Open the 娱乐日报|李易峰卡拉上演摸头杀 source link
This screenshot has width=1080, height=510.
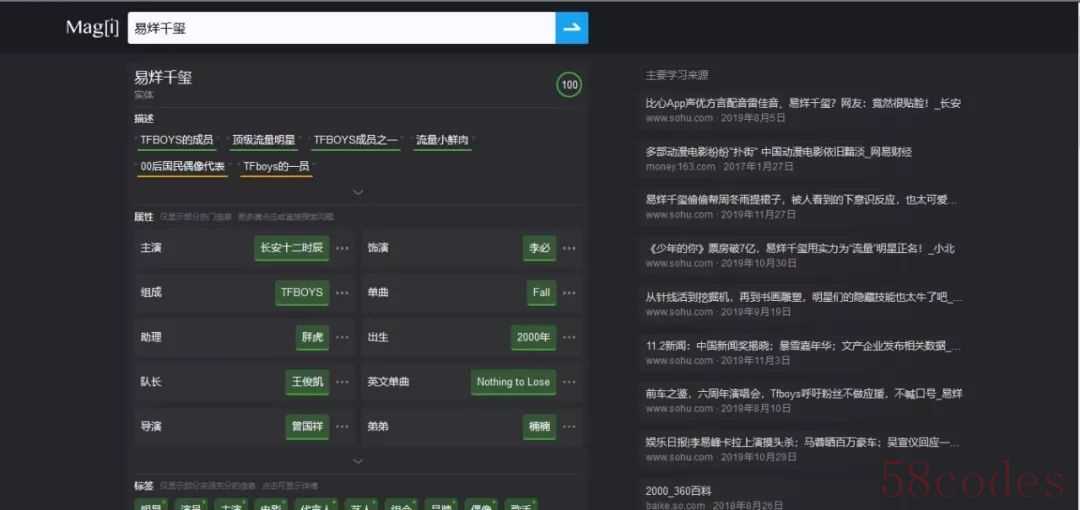point(802,442)
